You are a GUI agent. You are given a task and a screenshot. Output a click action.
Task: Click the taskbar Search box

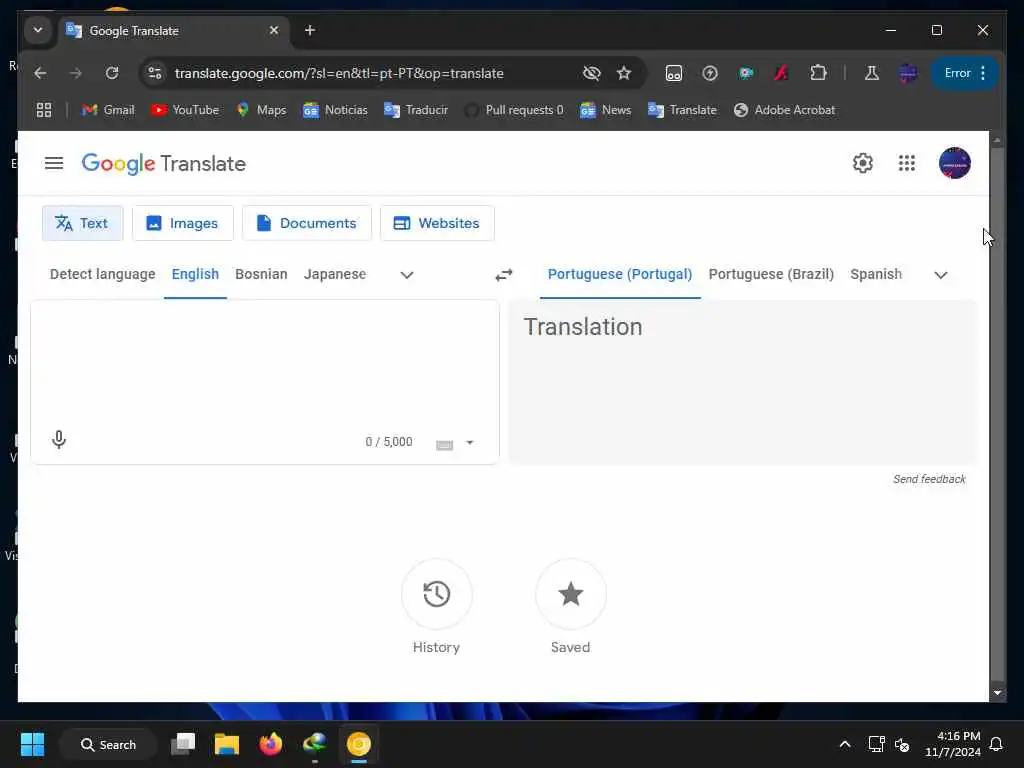[108, 744]
